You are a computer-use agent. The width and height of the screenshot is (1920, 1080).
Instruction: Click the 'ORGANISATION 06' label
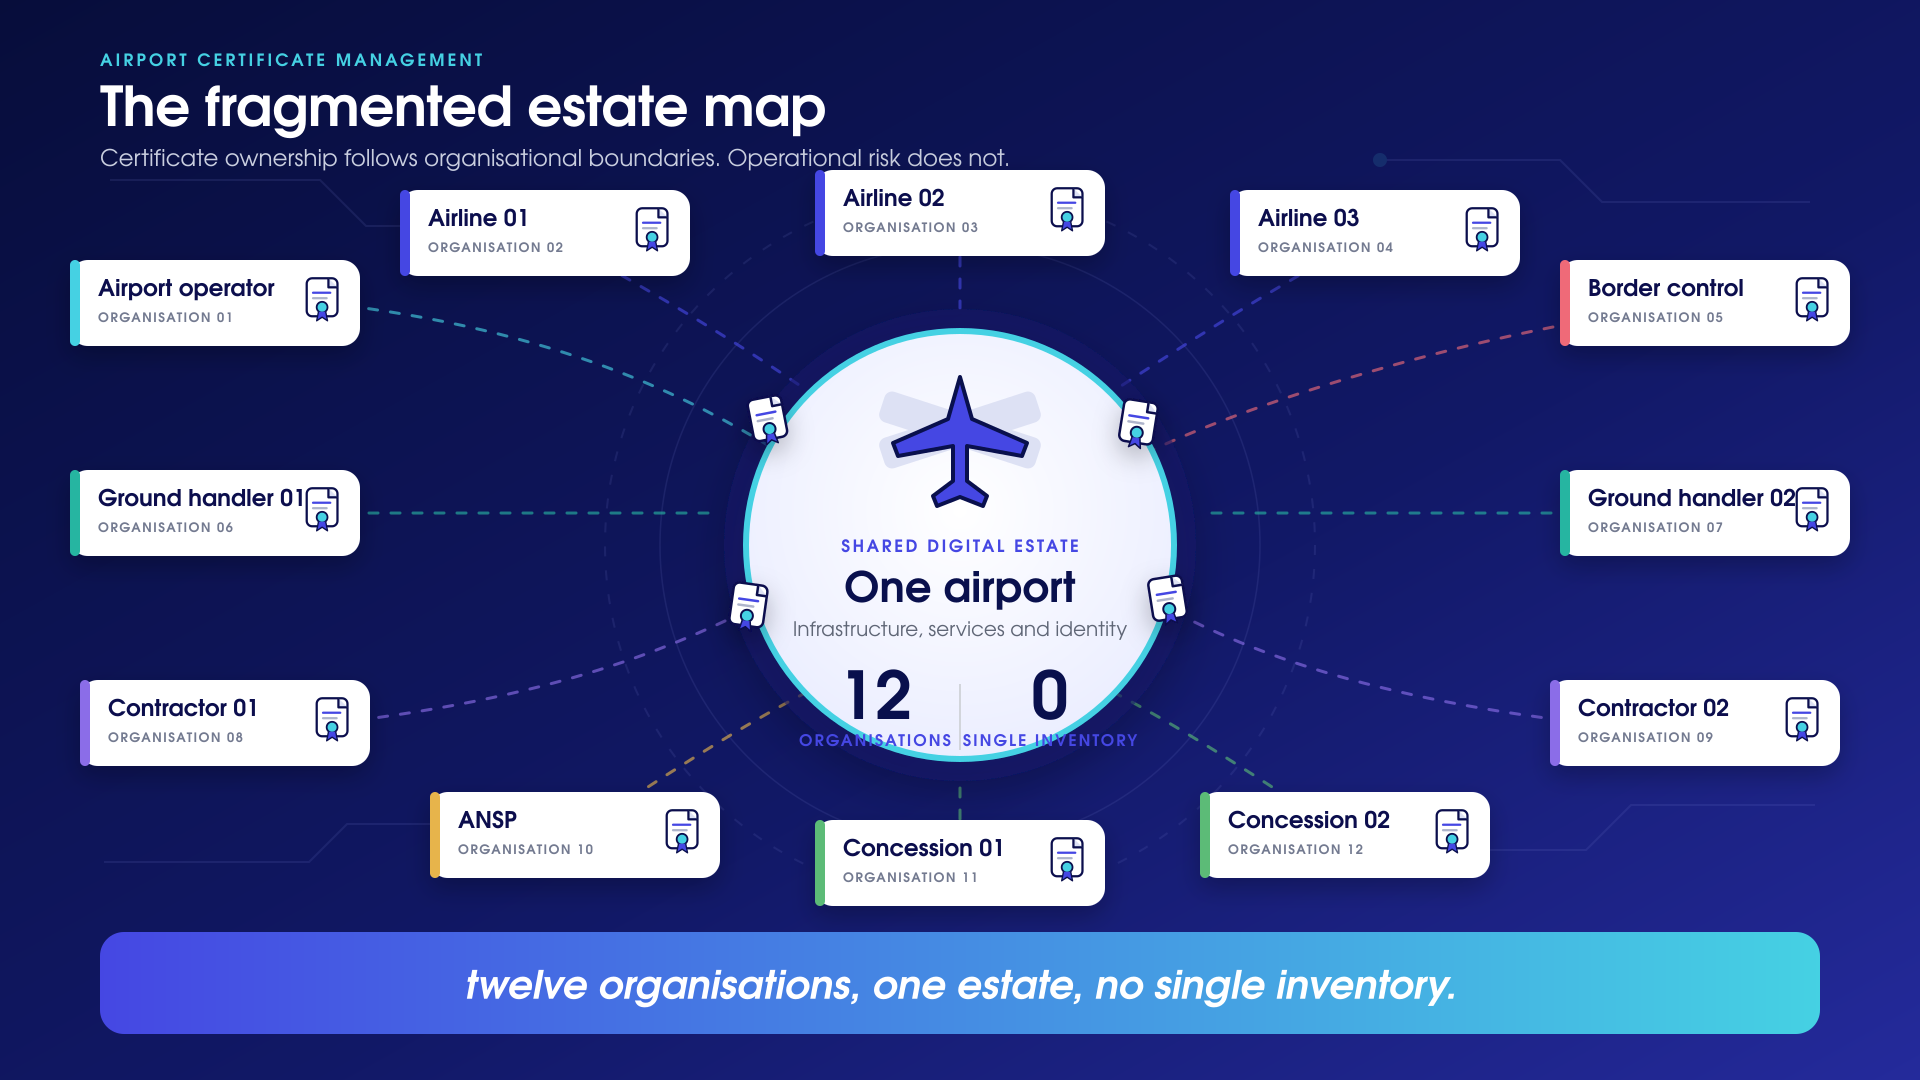click(x=166, y=527)
